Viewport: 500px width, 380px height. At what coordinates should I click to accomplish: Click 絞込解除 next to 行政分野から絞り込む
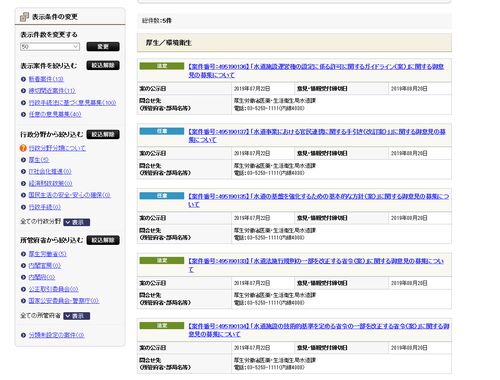coord(103,134)
